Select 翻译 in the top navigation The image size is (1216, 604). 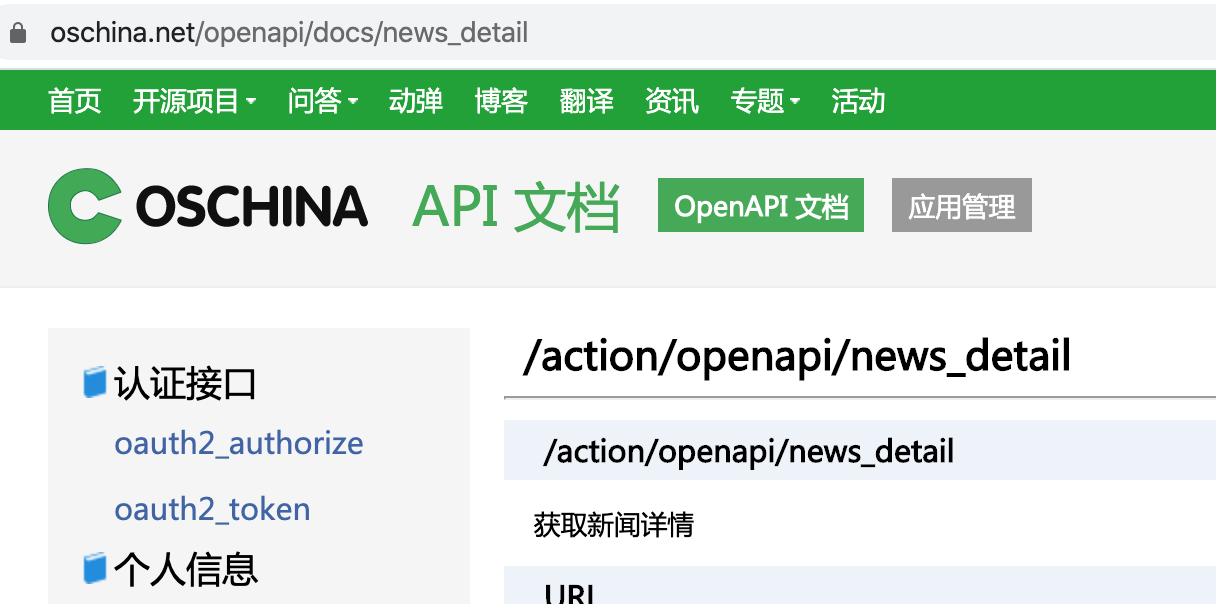[587, 101]
